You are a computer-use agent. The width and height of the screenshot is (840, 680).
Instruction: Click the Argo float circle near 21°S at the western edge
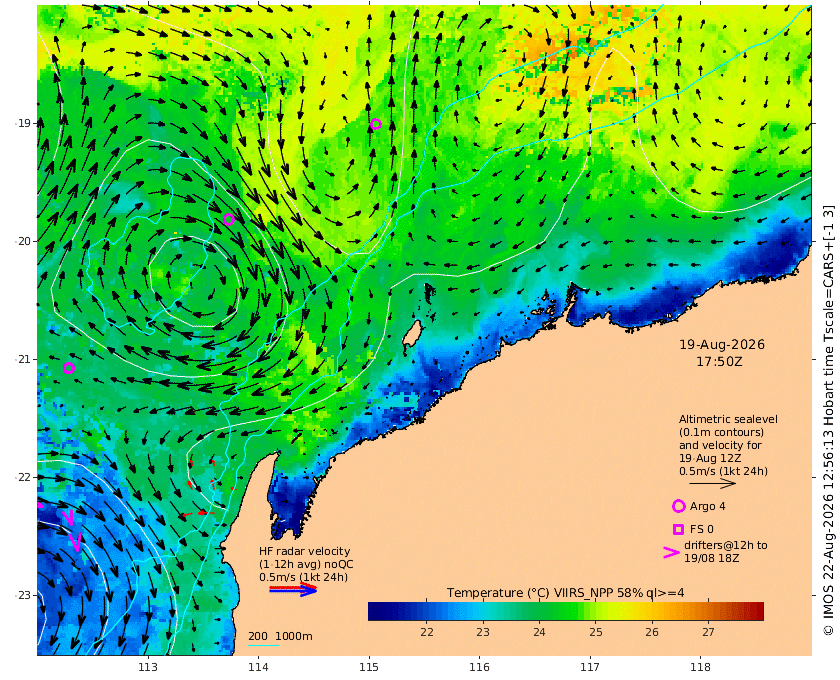(69, 368)
